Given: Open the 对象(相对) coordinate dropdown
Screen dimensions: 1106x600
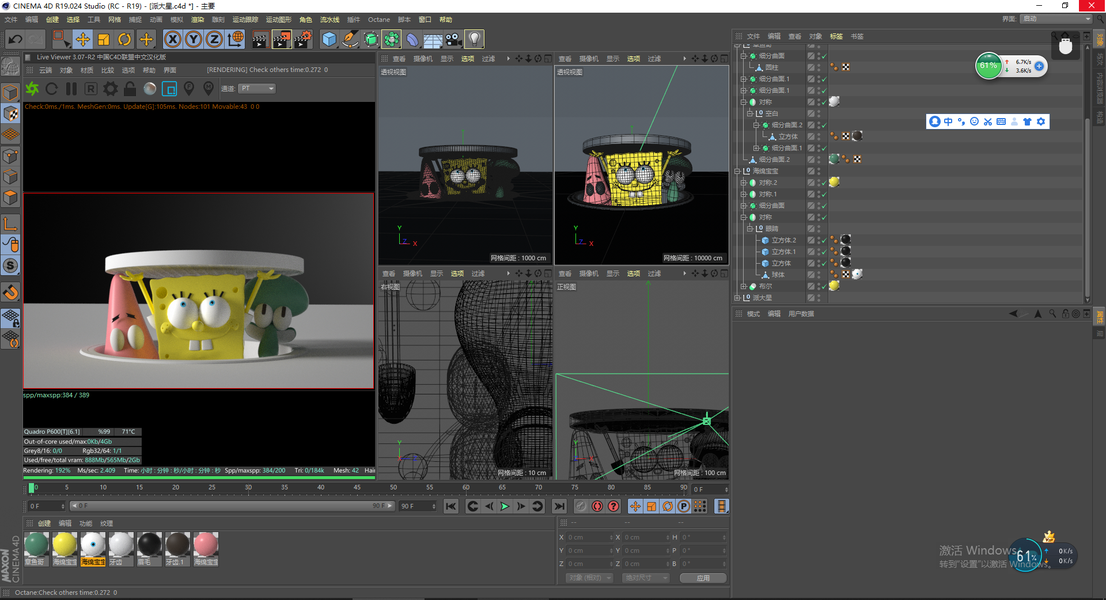Looking at the screenshot, I should (589, 577).
